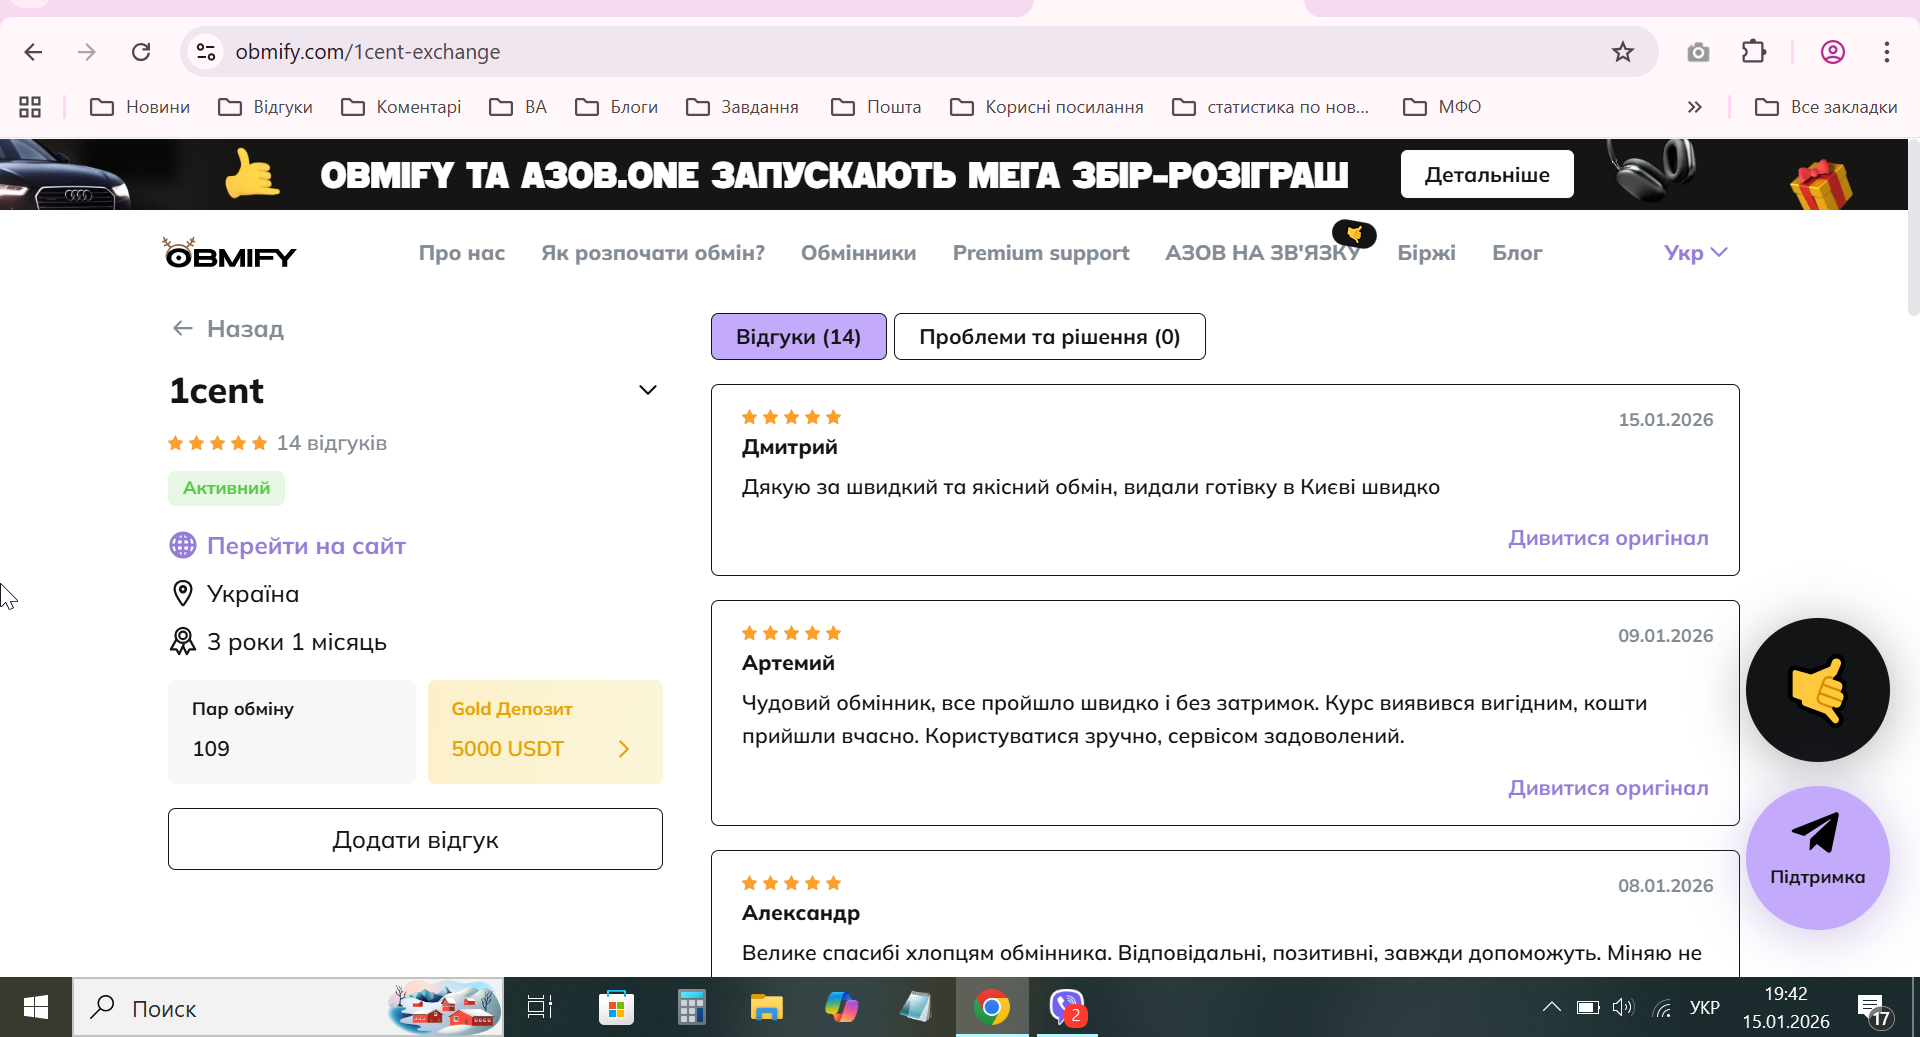This screenshot has height=1037, width=1920.
Task: Open the Windows Start menu
Action: pos(36,1008)
